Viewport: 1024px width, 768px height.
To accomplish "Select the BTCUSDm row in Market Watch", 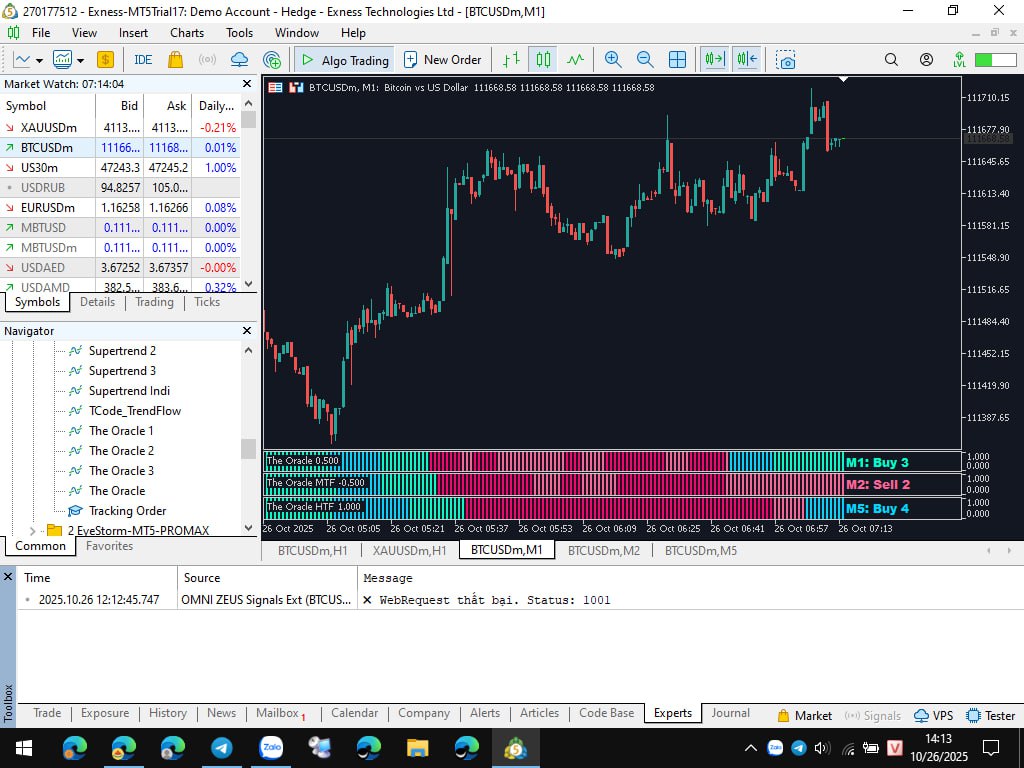I will (120, 148).
